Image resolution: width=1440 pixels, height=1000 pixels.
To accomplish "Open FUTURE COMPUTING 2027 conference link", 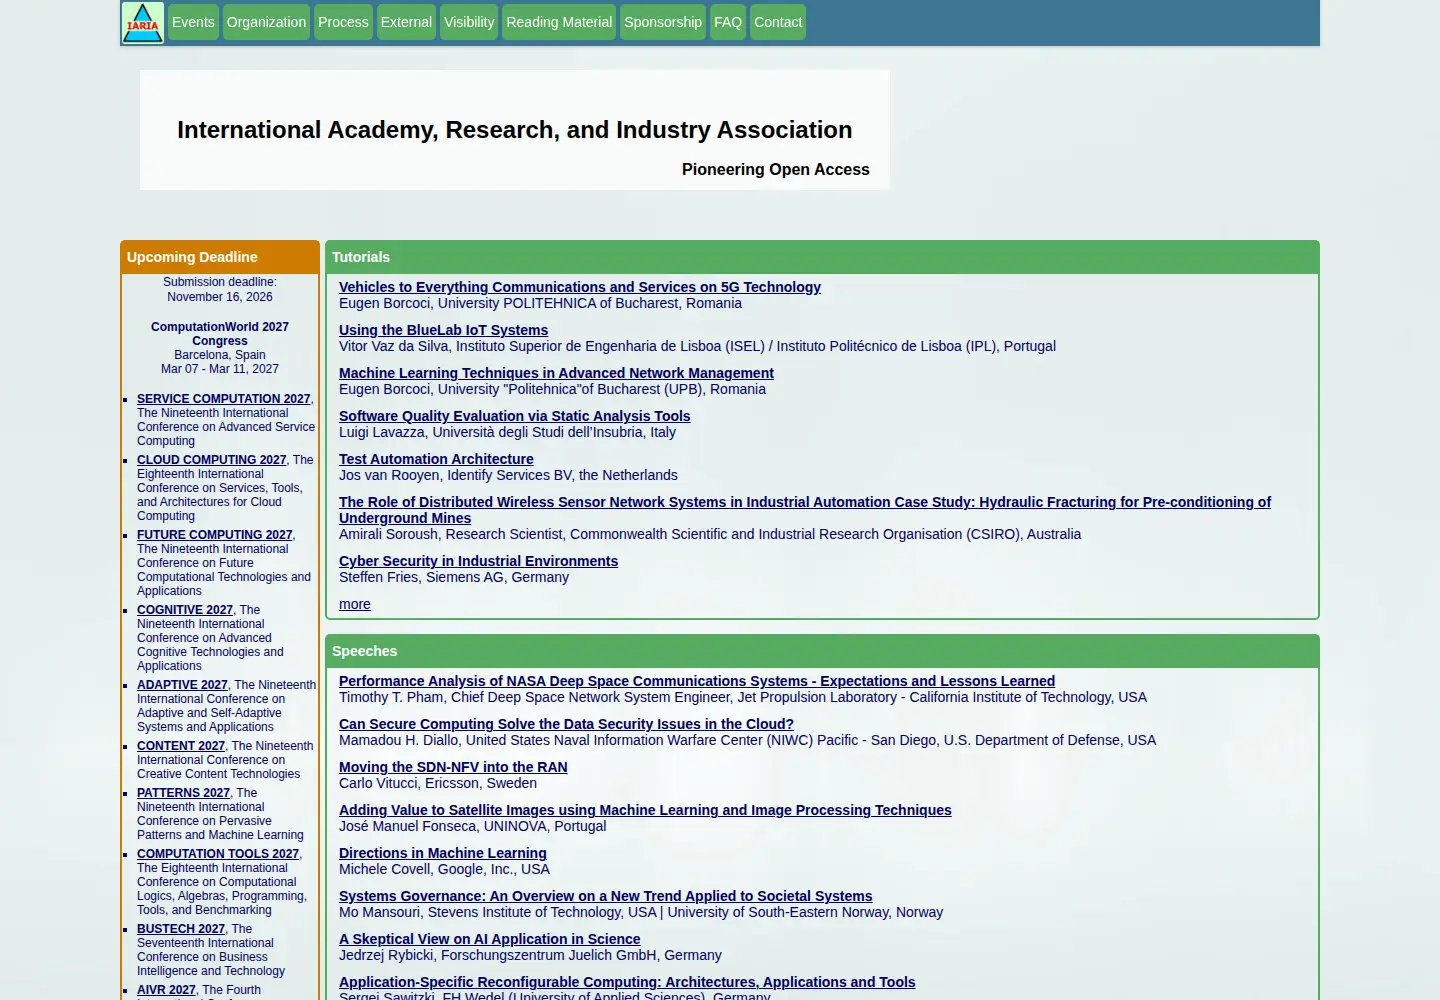I will point(214,535).
